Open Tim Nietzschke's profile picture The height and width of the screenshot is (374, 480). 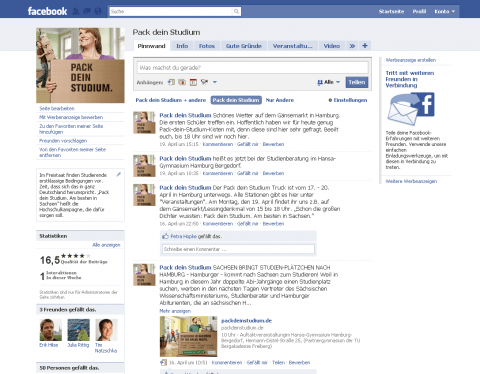pos(106,330)
